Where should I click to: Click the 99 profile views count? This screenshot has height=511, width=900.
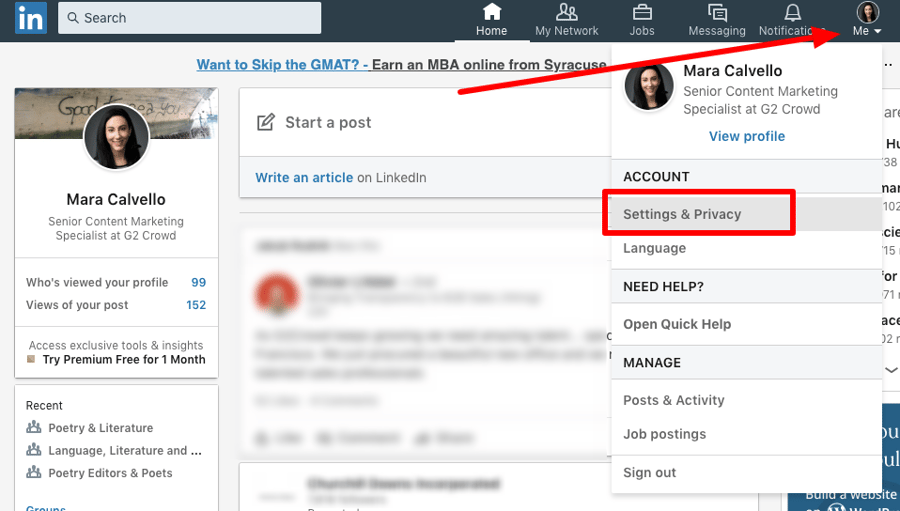(199, 282)
